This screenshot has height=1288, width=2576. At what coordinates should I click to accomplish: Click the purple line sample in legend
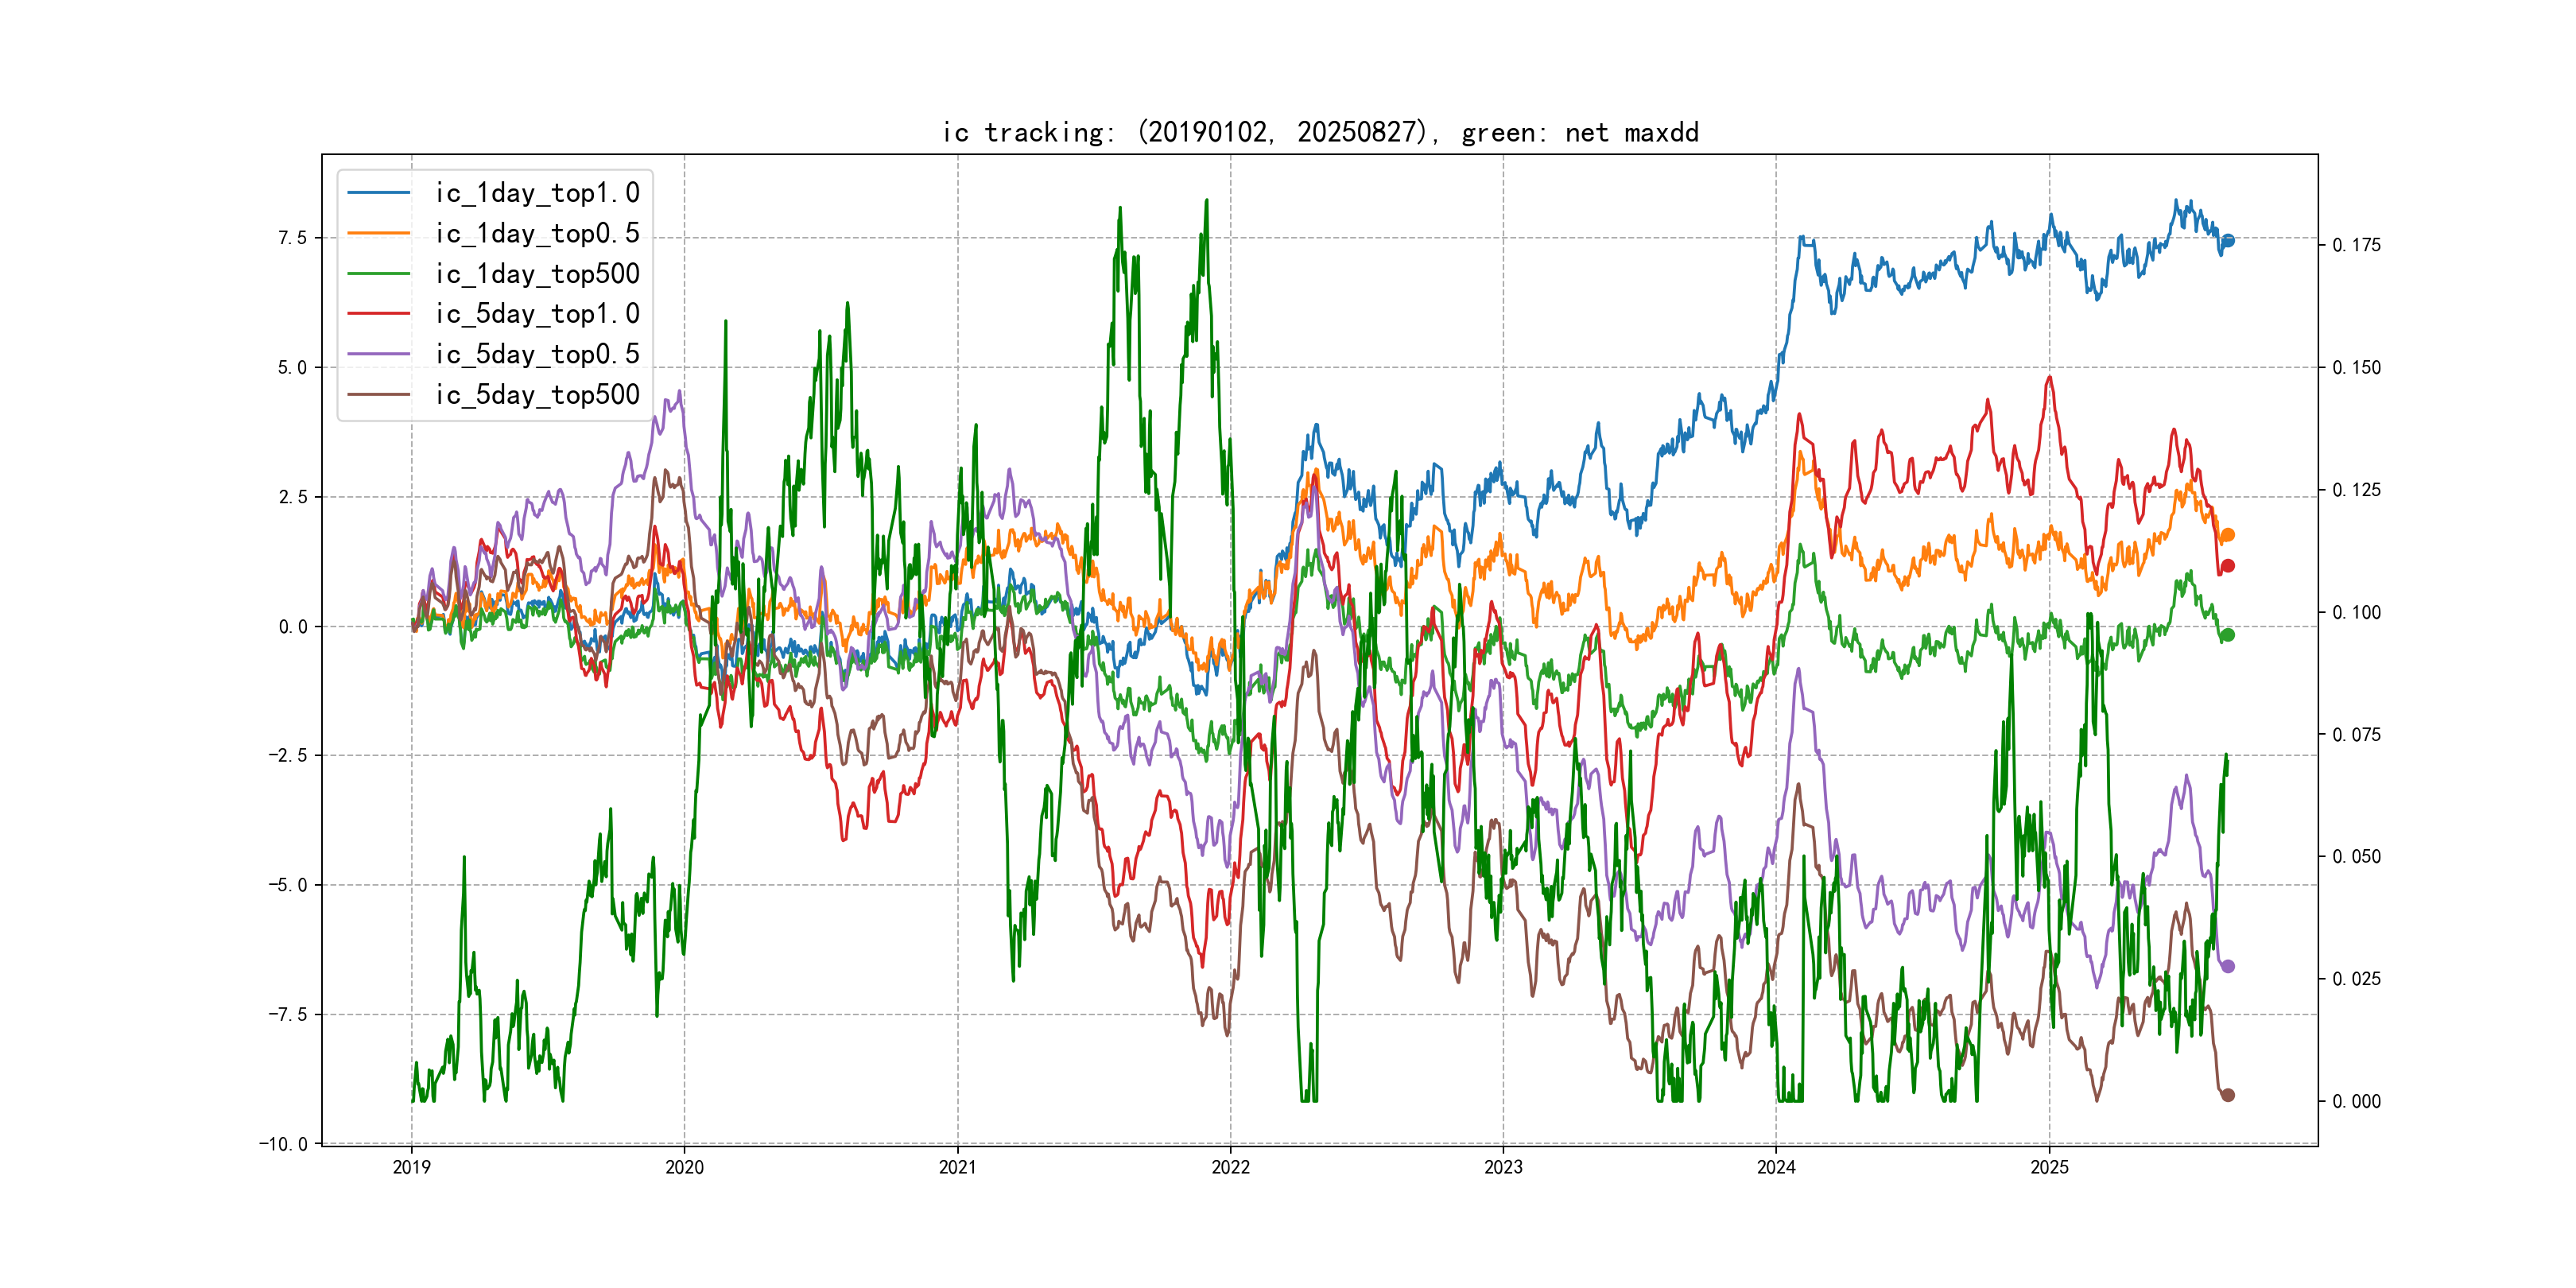pos(378,354)
